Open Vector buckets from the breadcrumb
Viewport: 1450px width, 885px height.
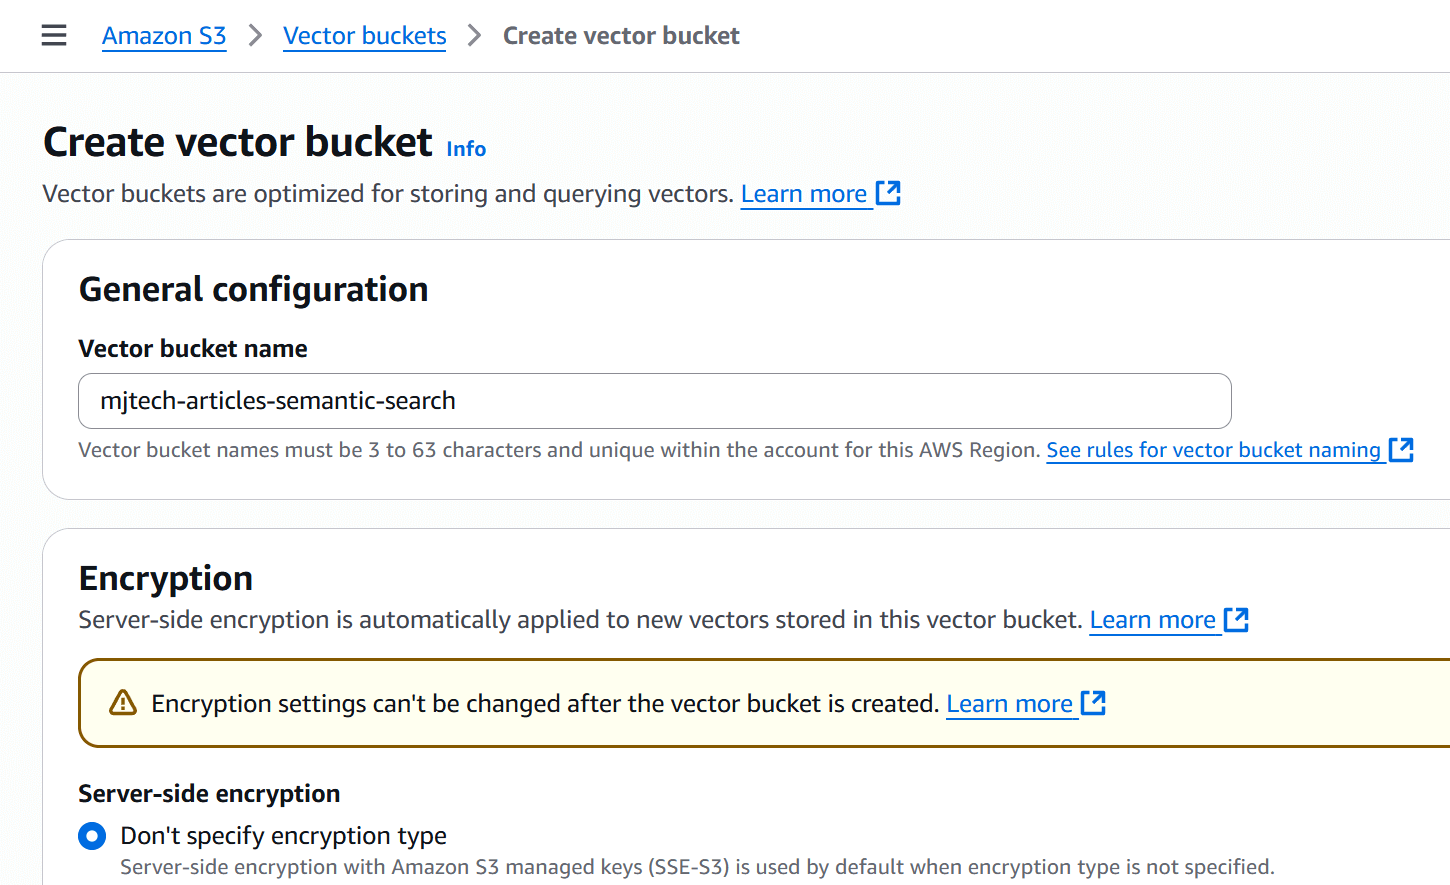(x=364, y=35)
